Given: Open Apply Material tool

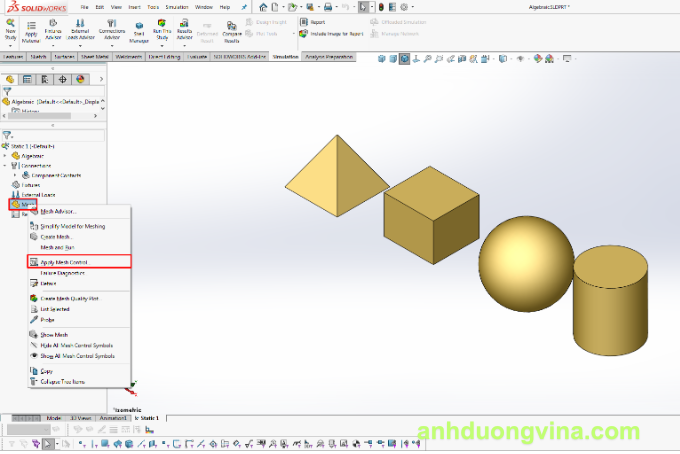Looking at the screenshot, I should 31,28.
